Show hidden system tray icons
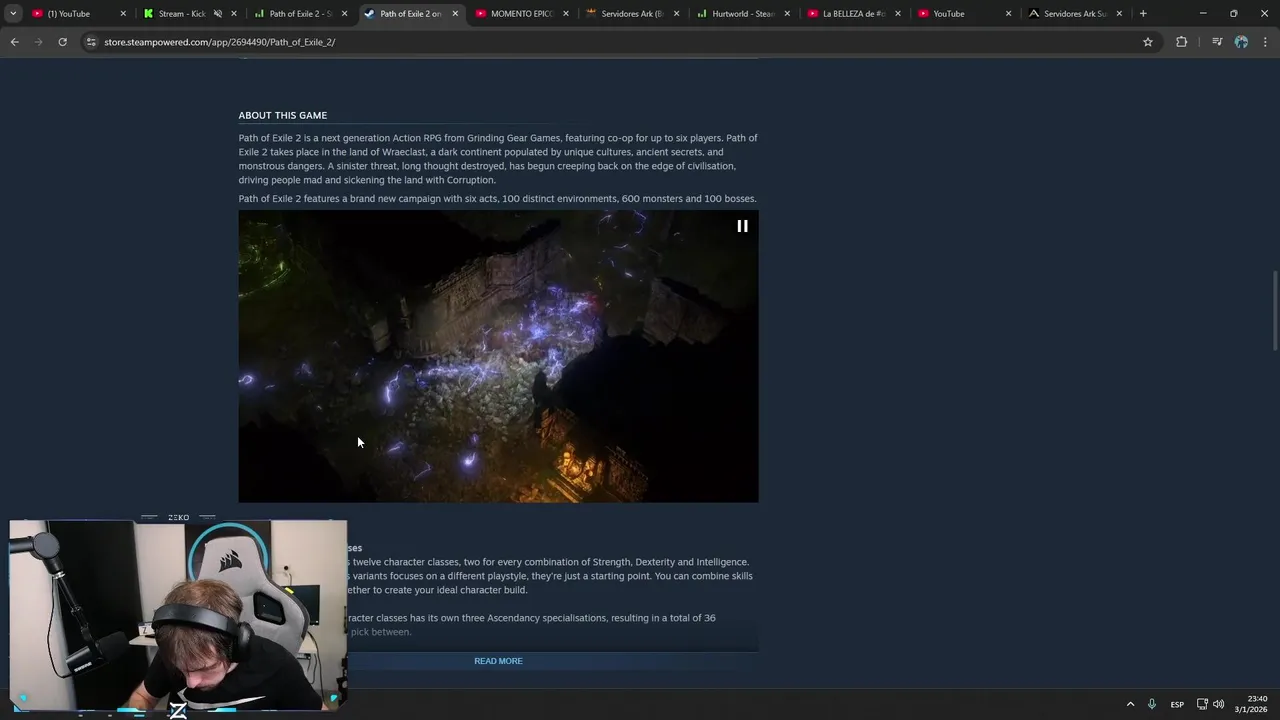1280x720 pixels. click(1130, 704)
